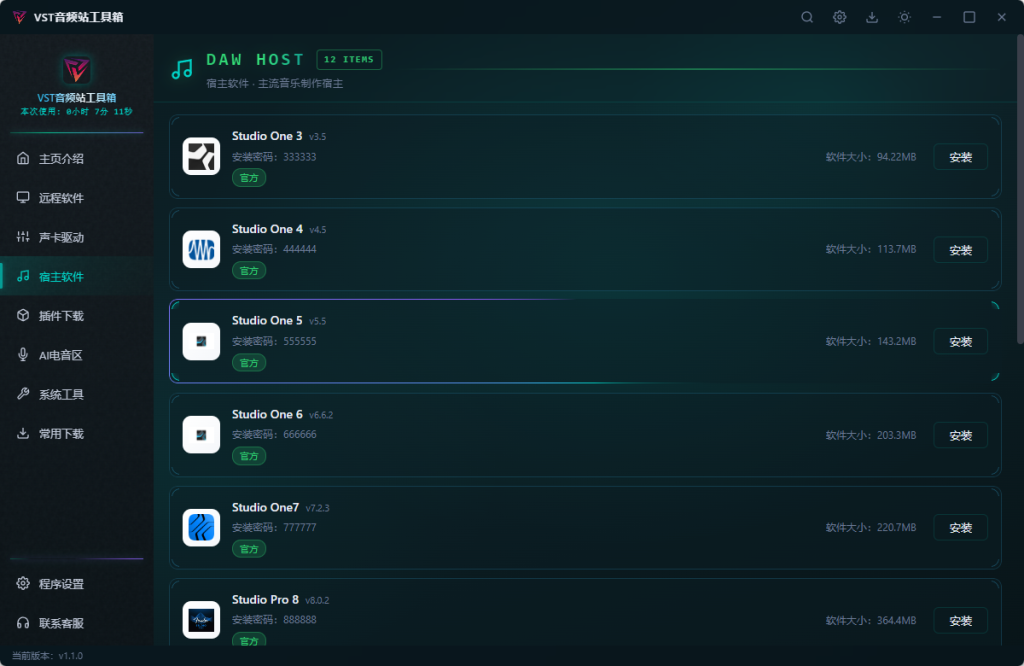Click 官方 tag under Studio One 6
Viewport: 1024px width, 666px height.
click(x=249, y=456)
